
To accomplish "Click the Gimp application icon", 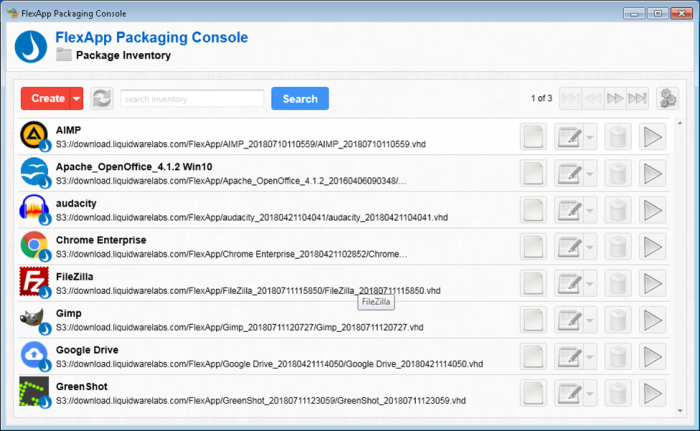I will [x=35, y=320].
